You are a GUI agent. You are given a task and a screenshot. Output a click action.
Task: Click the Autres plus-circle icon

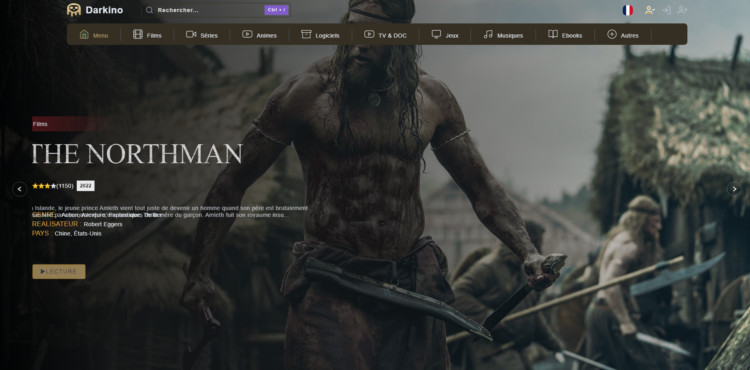(612, 34)
